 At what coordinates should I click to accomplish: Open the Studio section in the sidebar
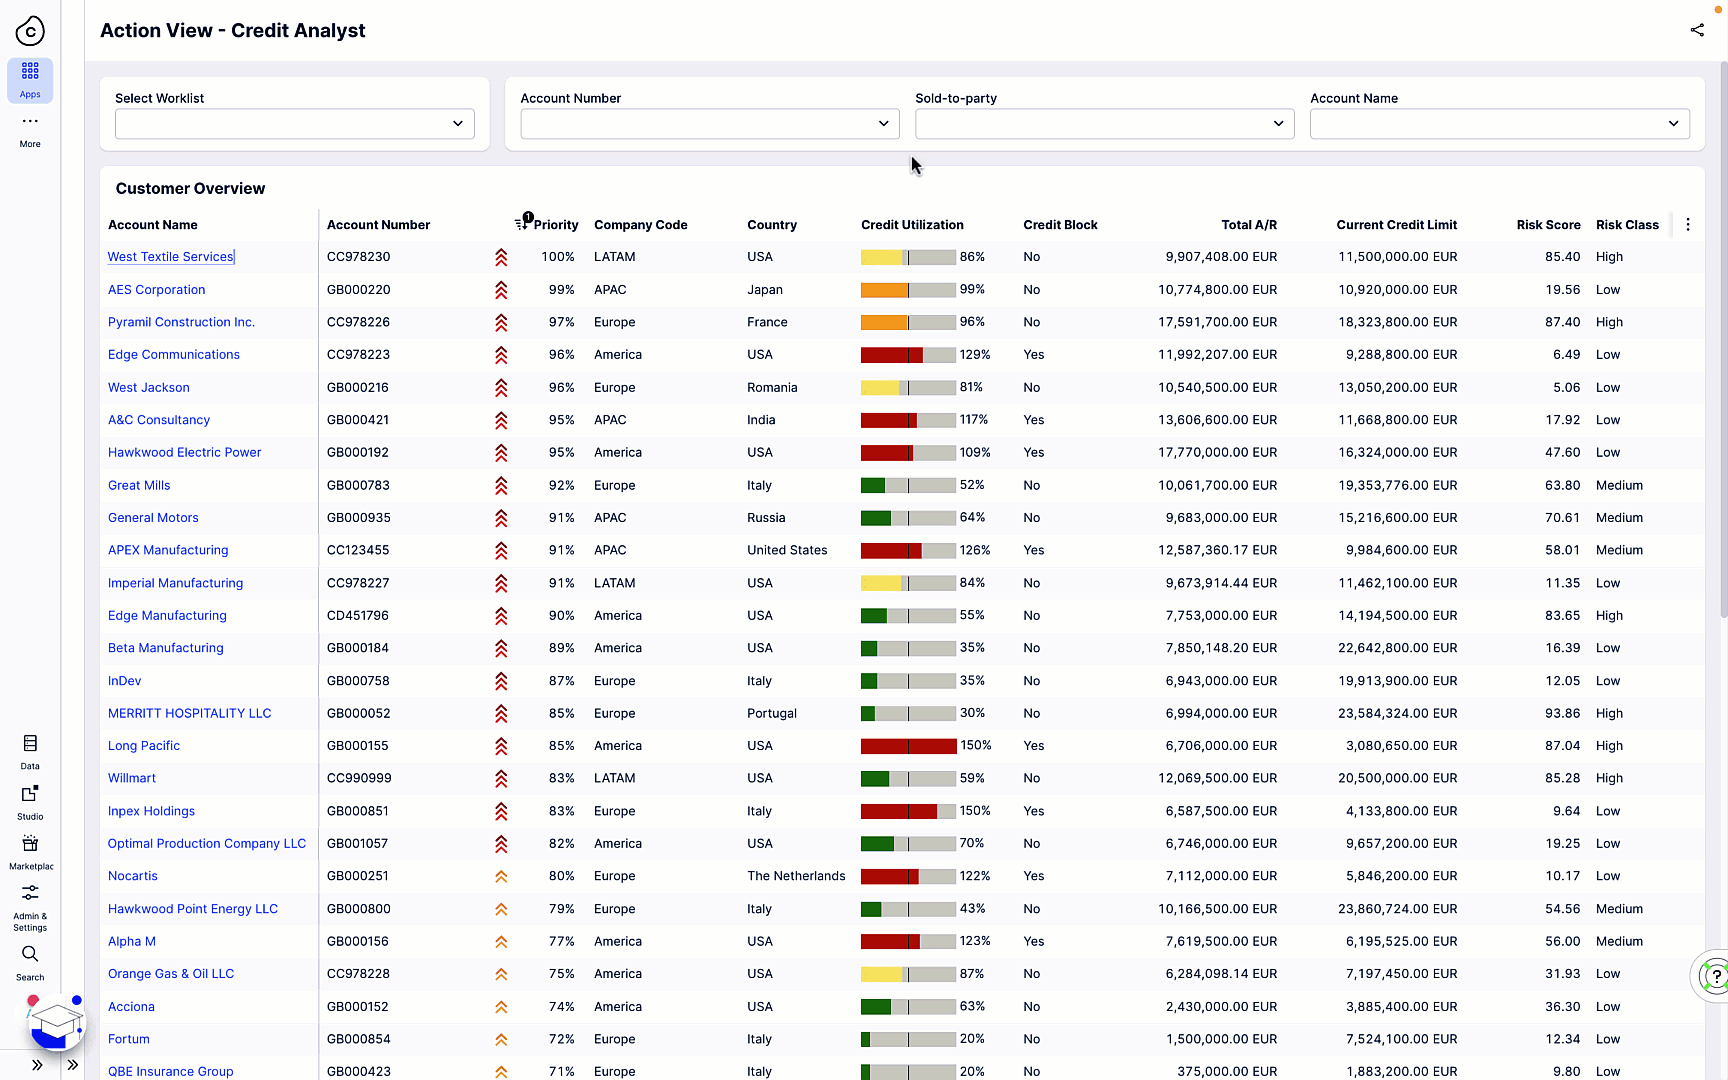[x=29, y=800]
